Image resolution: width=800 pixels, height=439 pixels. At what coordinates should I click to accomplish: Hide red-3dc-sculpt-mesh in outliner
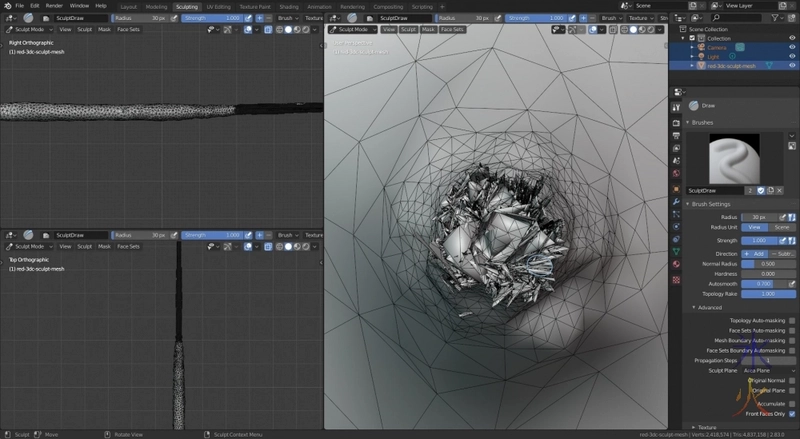(x=792, y=66)
